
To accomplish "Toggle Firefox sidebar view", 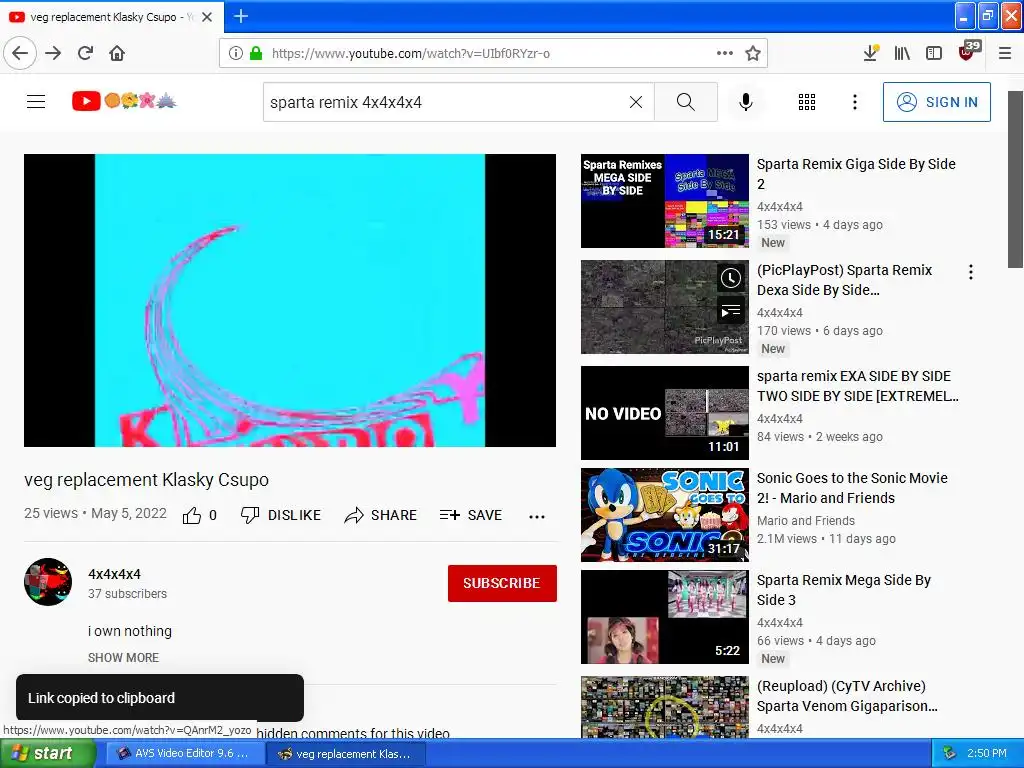I will (x=934, y=53).
